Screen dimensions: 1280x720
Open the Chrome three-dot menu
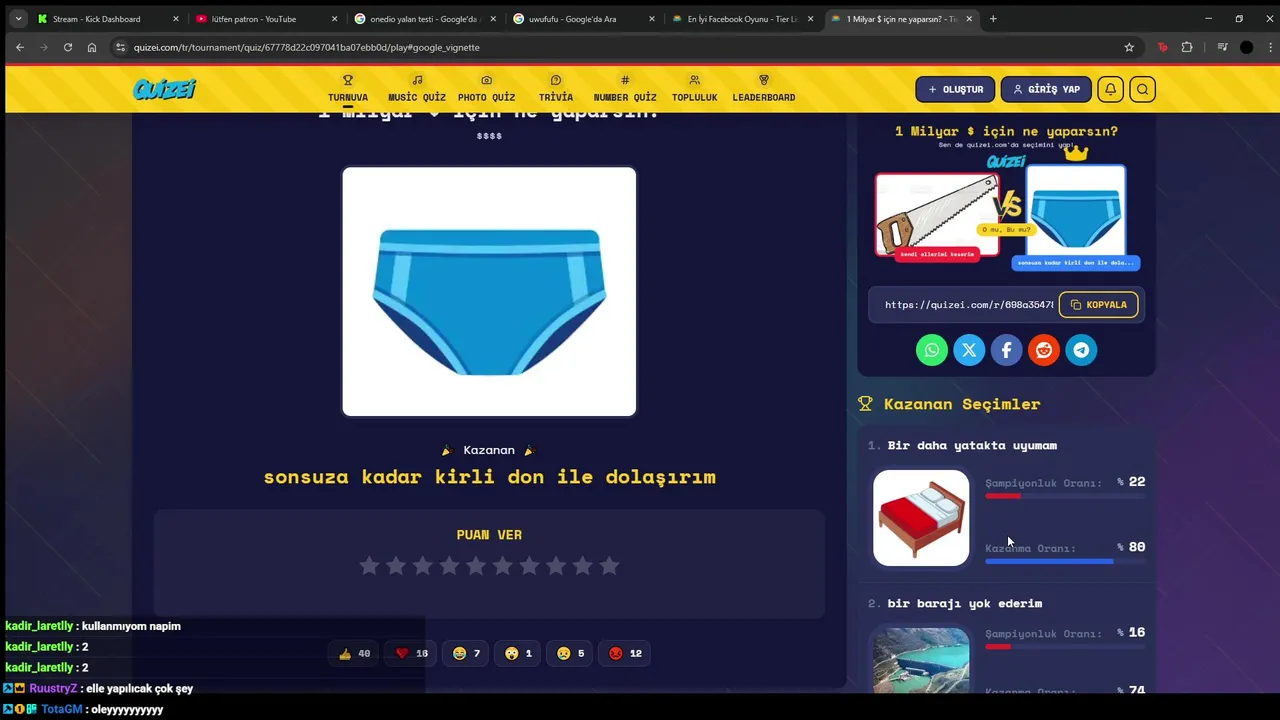pos(1271,47)
